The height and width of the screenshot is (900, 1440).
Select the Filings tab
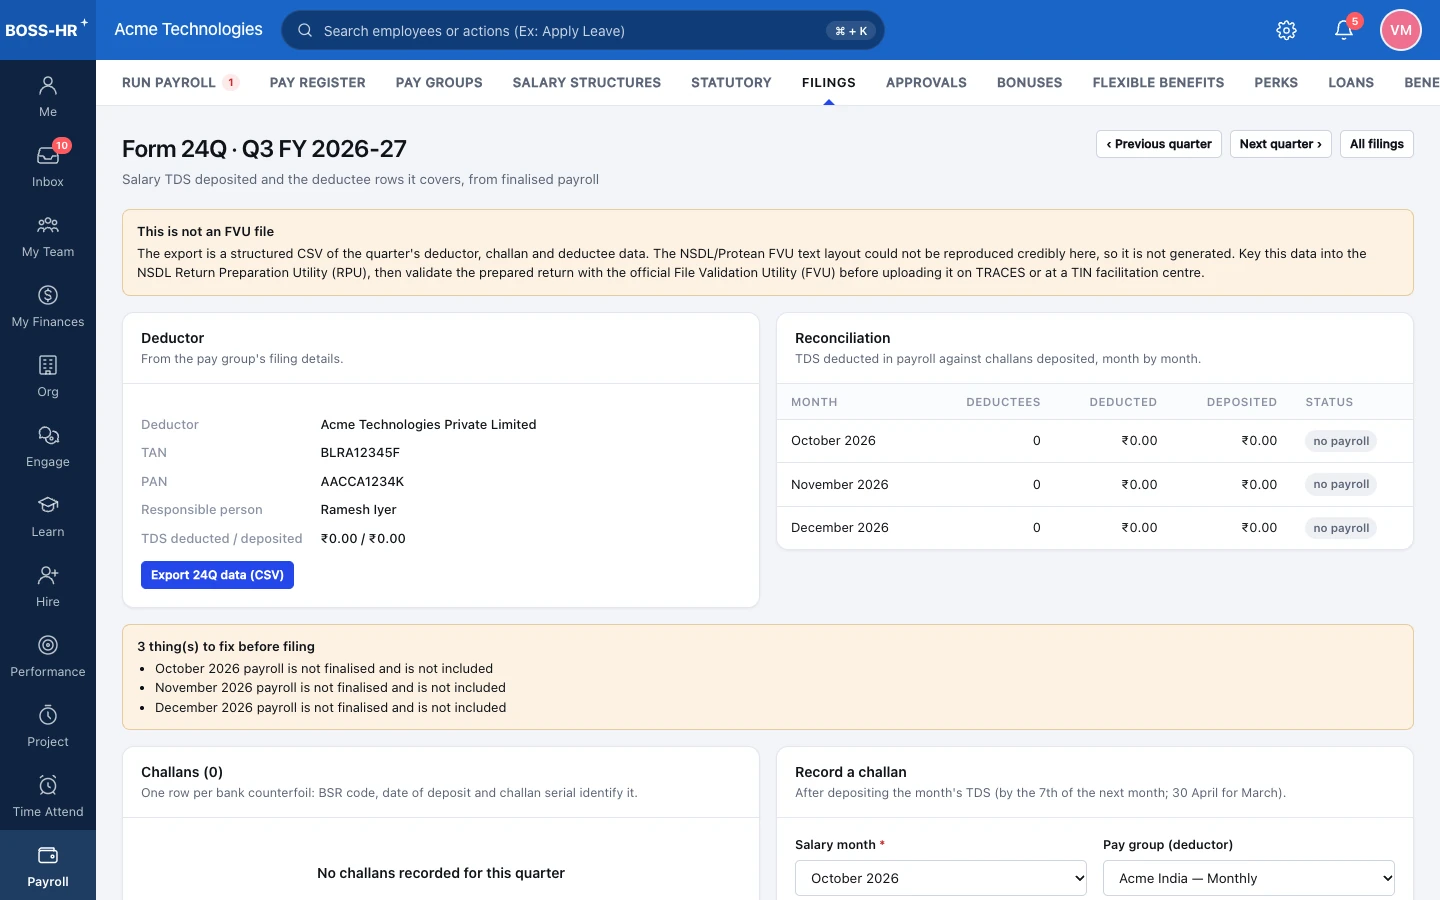tap(829, 83)
